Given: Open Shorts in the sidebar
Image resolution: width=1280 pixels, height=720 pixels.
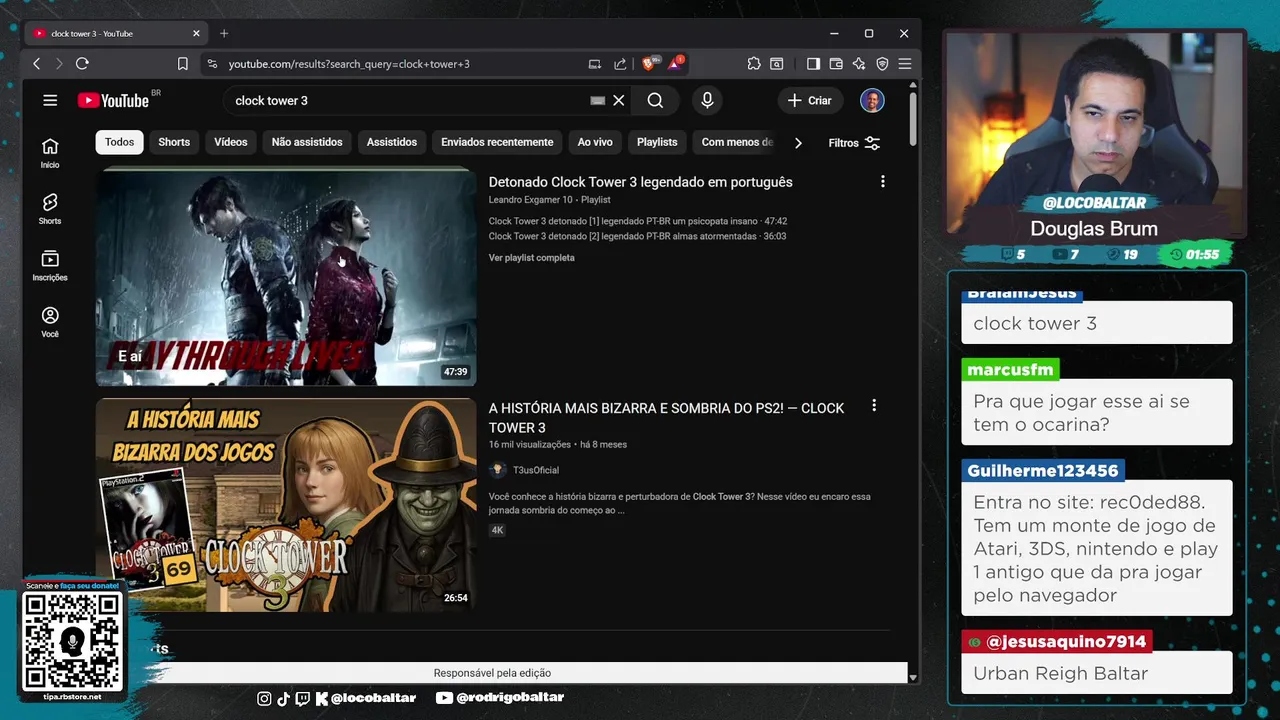Looking at the screenshot, I should click(50, 209).
